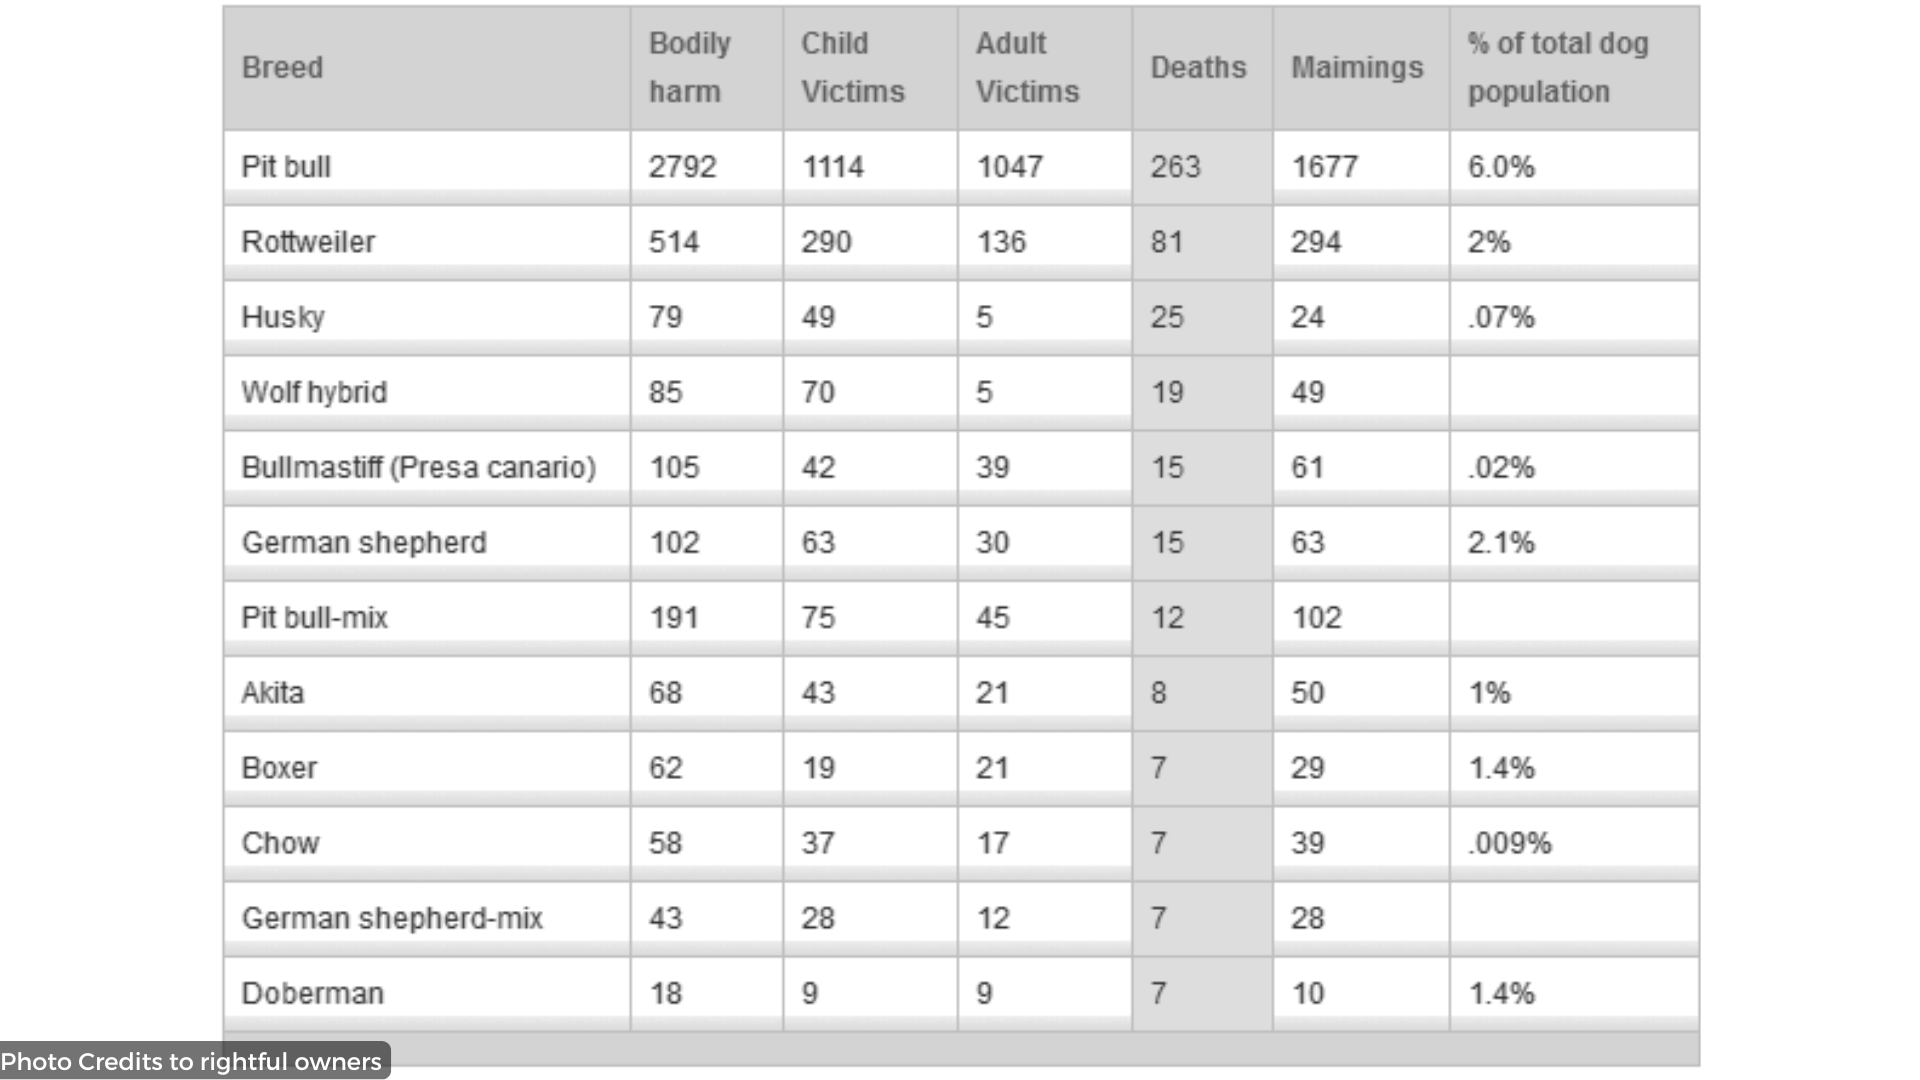Click the German shepherd breed cell

click(427, 542)
